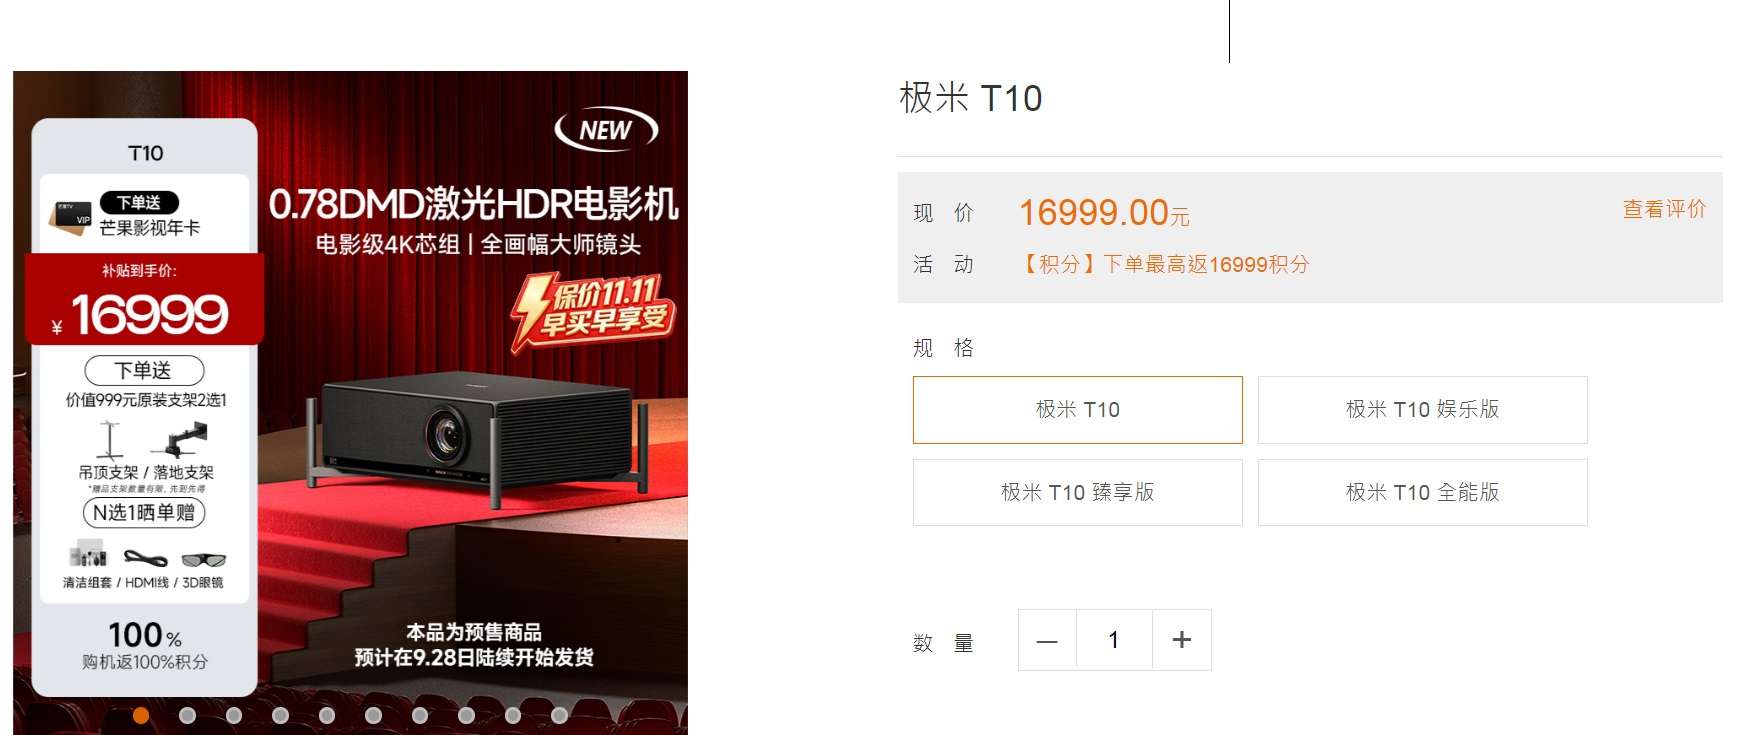Click the NEW badge on product image

pyautogui.click(x=606, y=130)
